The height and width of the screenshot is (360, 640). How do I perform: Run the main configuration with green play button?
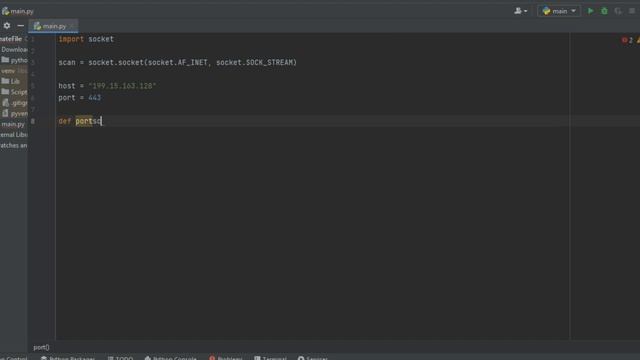[590, 11]
